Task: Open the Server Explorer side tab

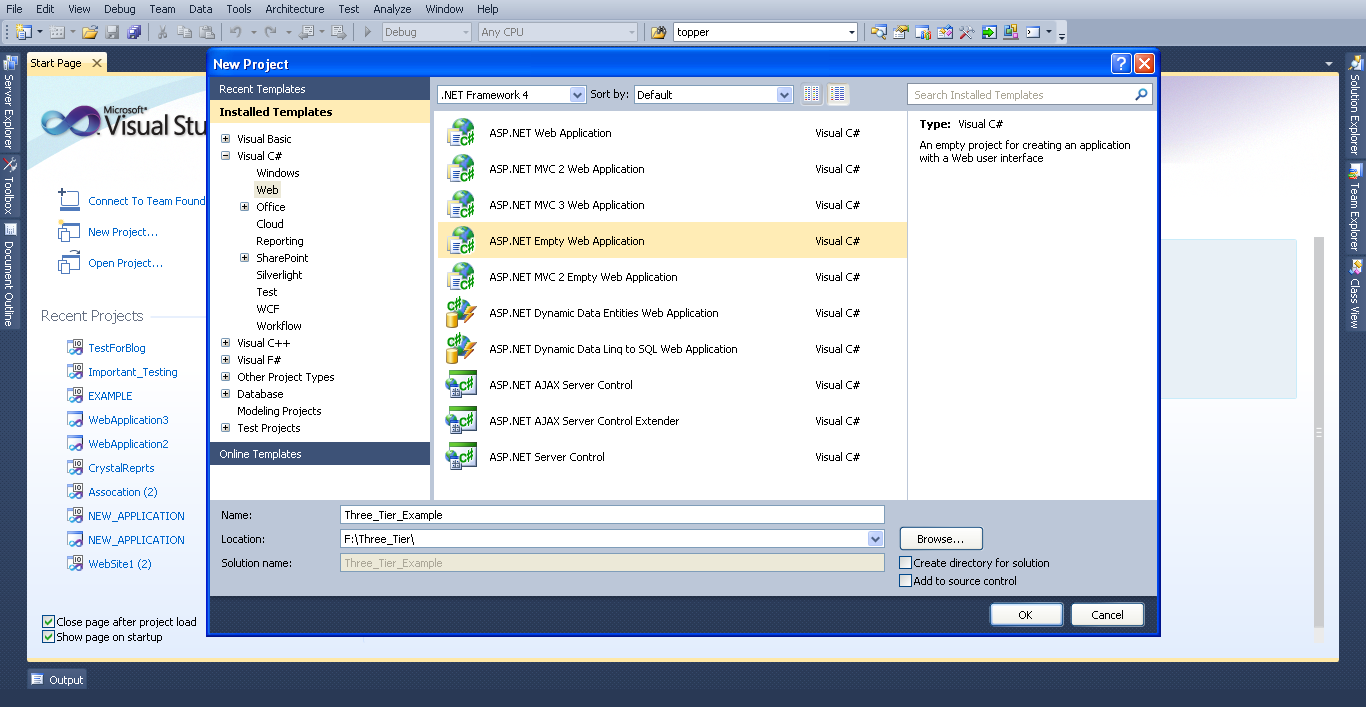Action: (x=9, y=103)
